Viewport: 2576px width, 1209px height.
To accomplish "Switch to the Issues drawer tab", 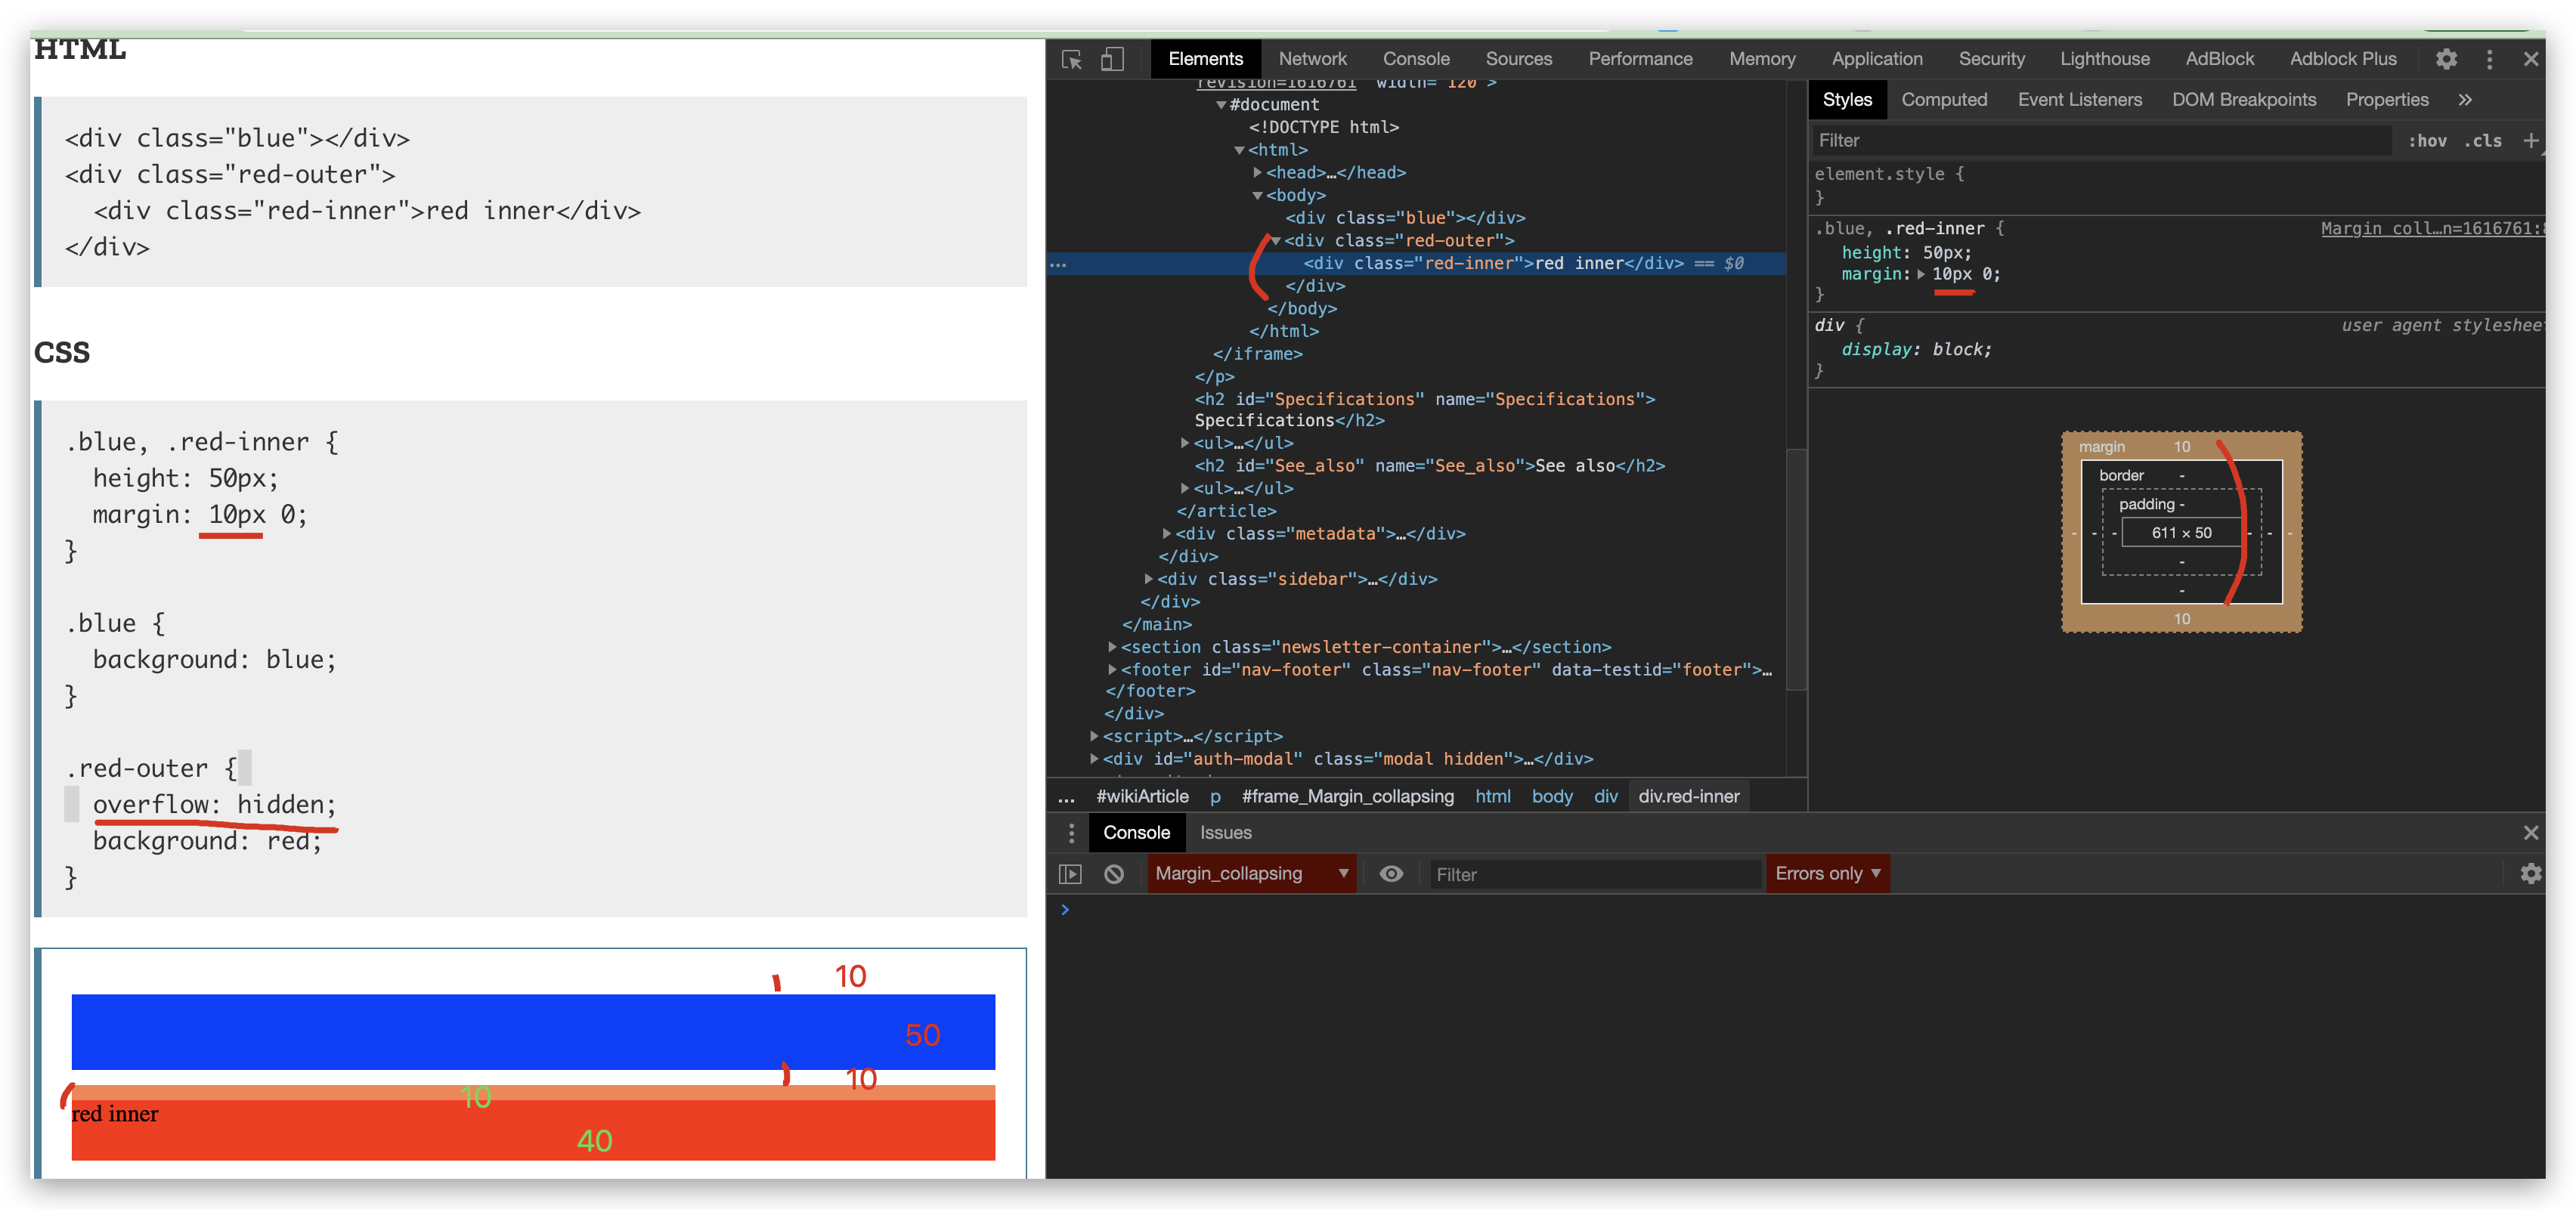I will 1225,833.
